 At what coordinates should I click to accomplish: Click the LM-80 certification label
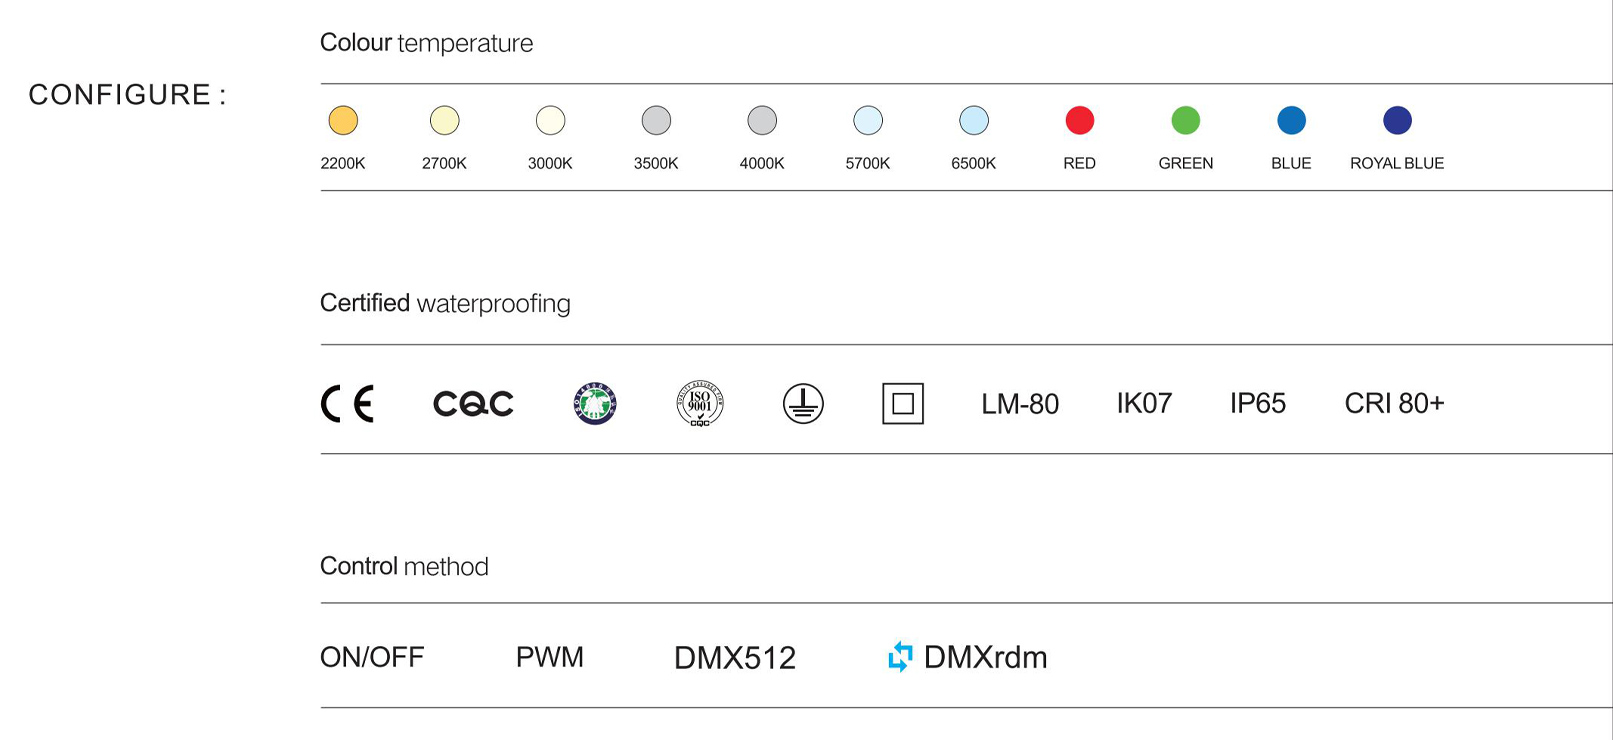(x=1020, y=404)
